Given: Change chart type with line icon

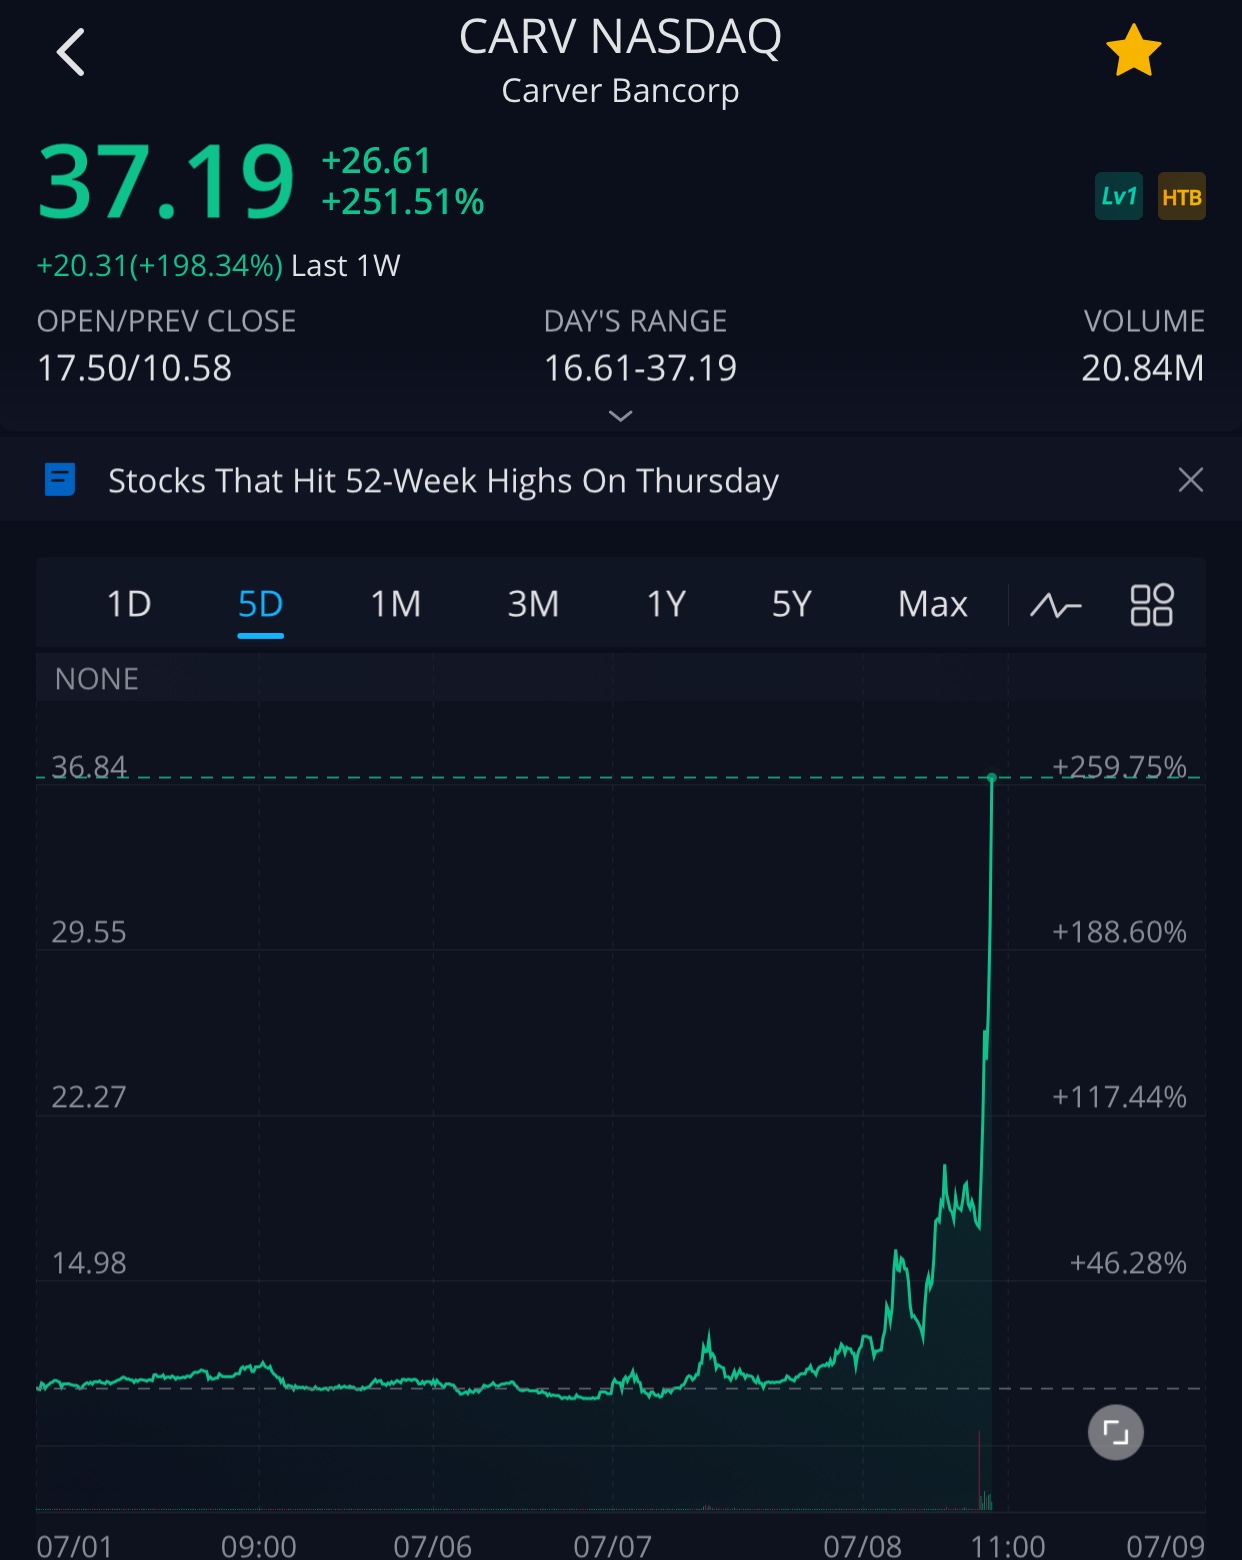Looking at the screenshot, I should tap(1056, 605).
